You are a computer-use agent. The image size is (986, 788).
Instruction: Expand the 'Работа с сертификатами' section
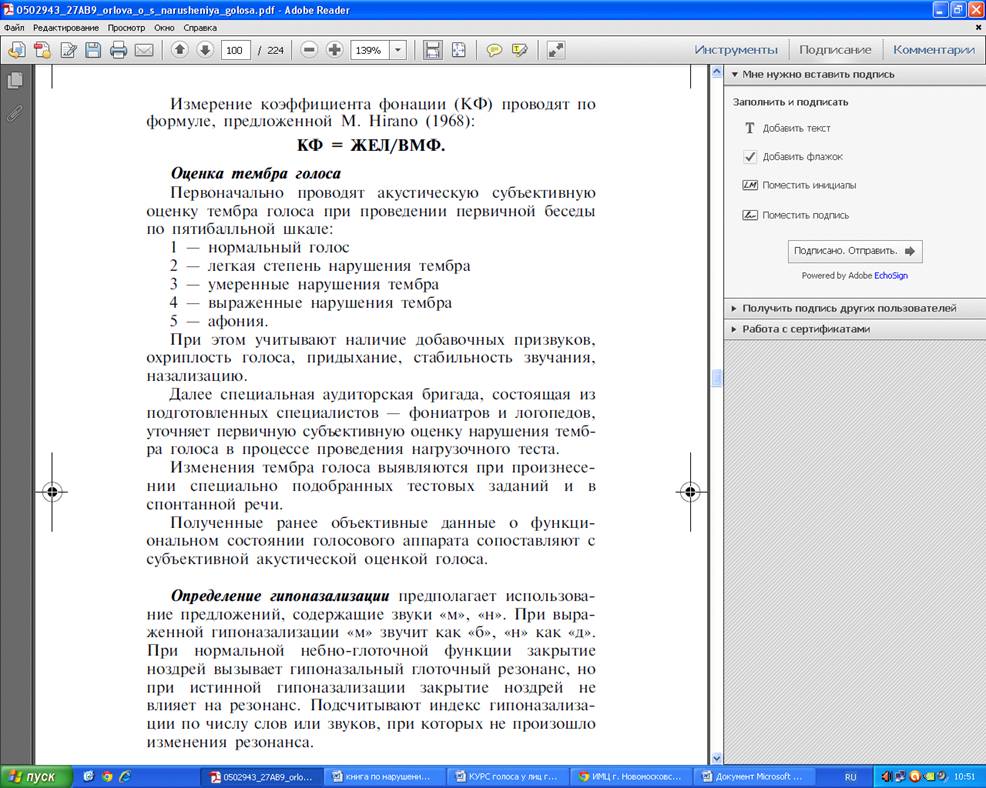pyautogui.click(x=805, y=329)
